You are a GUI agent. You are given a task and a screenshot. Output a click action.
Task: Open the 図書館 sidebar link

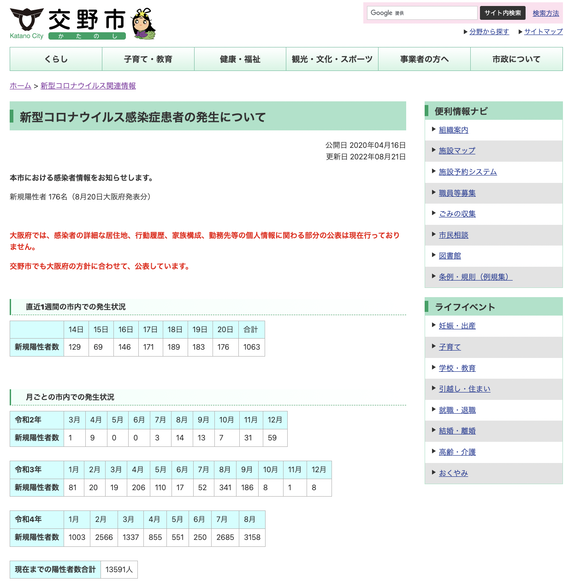click(x=450, y=256)
